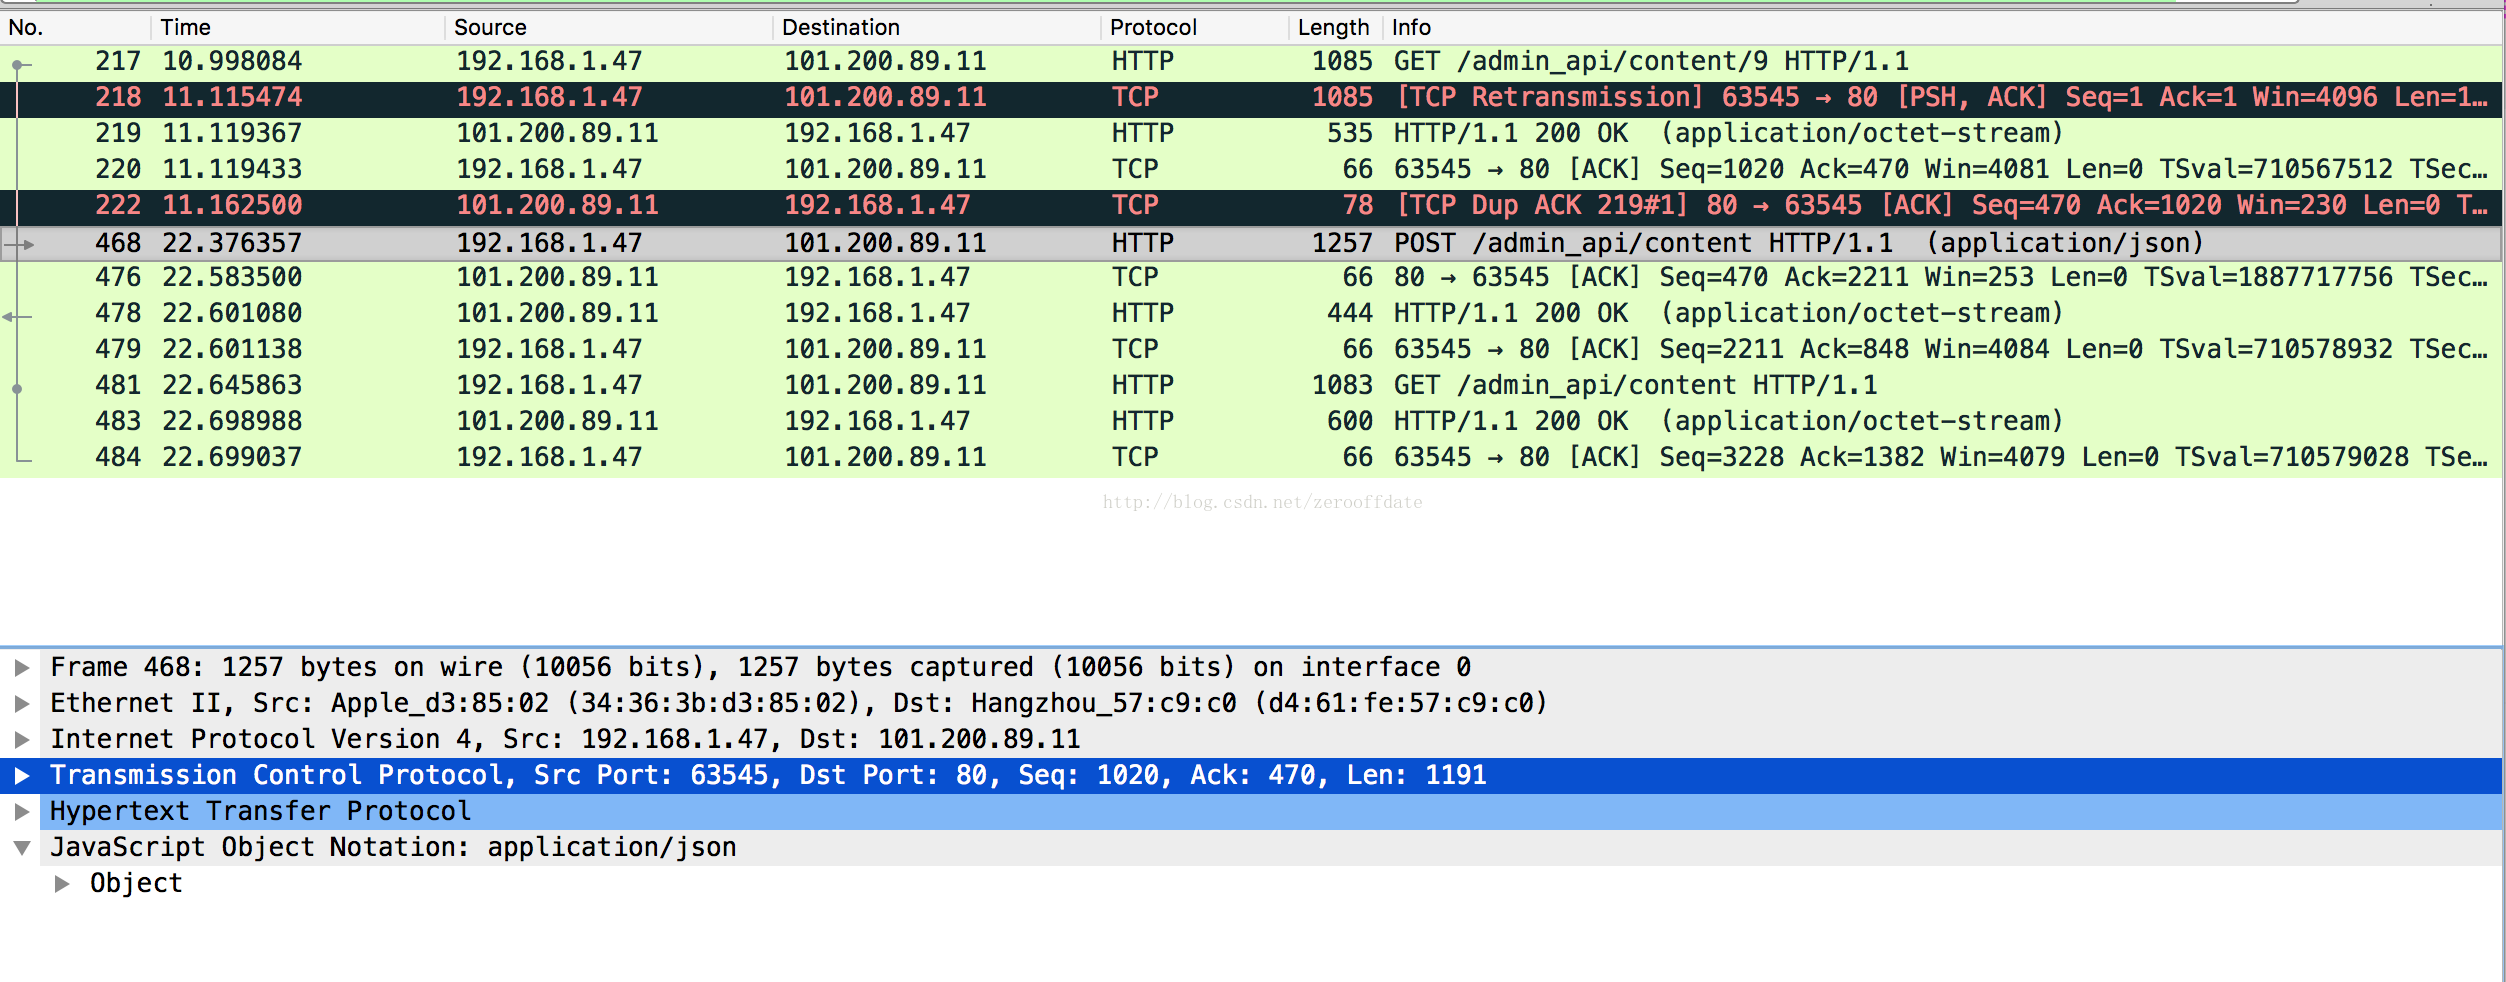
Task: Select packet 222 TCP Dup ACK row
Action: point(1251,206)
